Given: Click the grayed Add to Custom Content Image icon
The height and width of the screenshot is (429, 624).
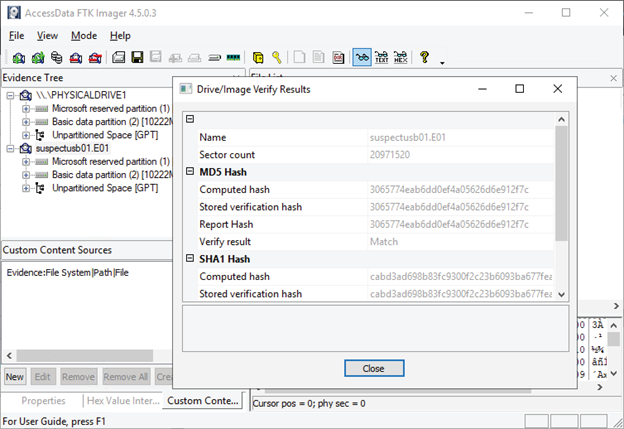Looking at the screenshot, I should click(175, 58).
